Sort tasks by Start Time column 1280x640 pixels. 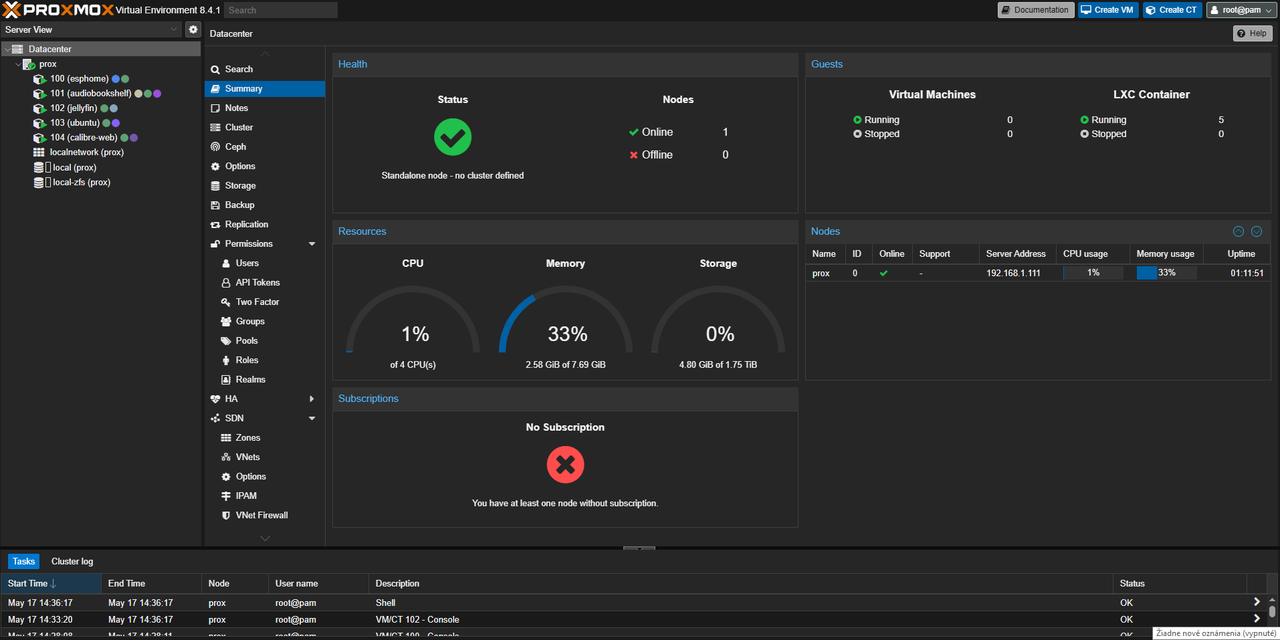pos(51,584)
